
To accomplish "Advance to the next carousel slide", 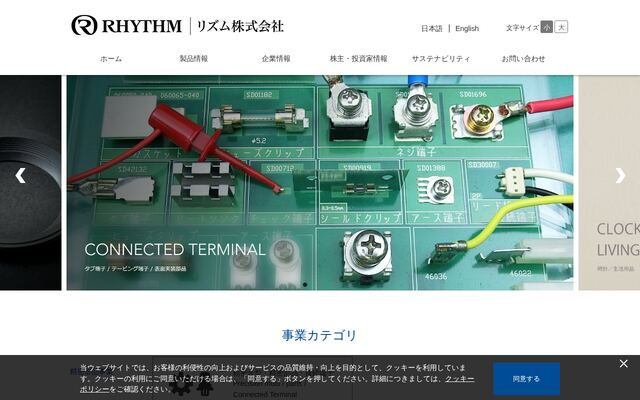I will coord(620,176).
